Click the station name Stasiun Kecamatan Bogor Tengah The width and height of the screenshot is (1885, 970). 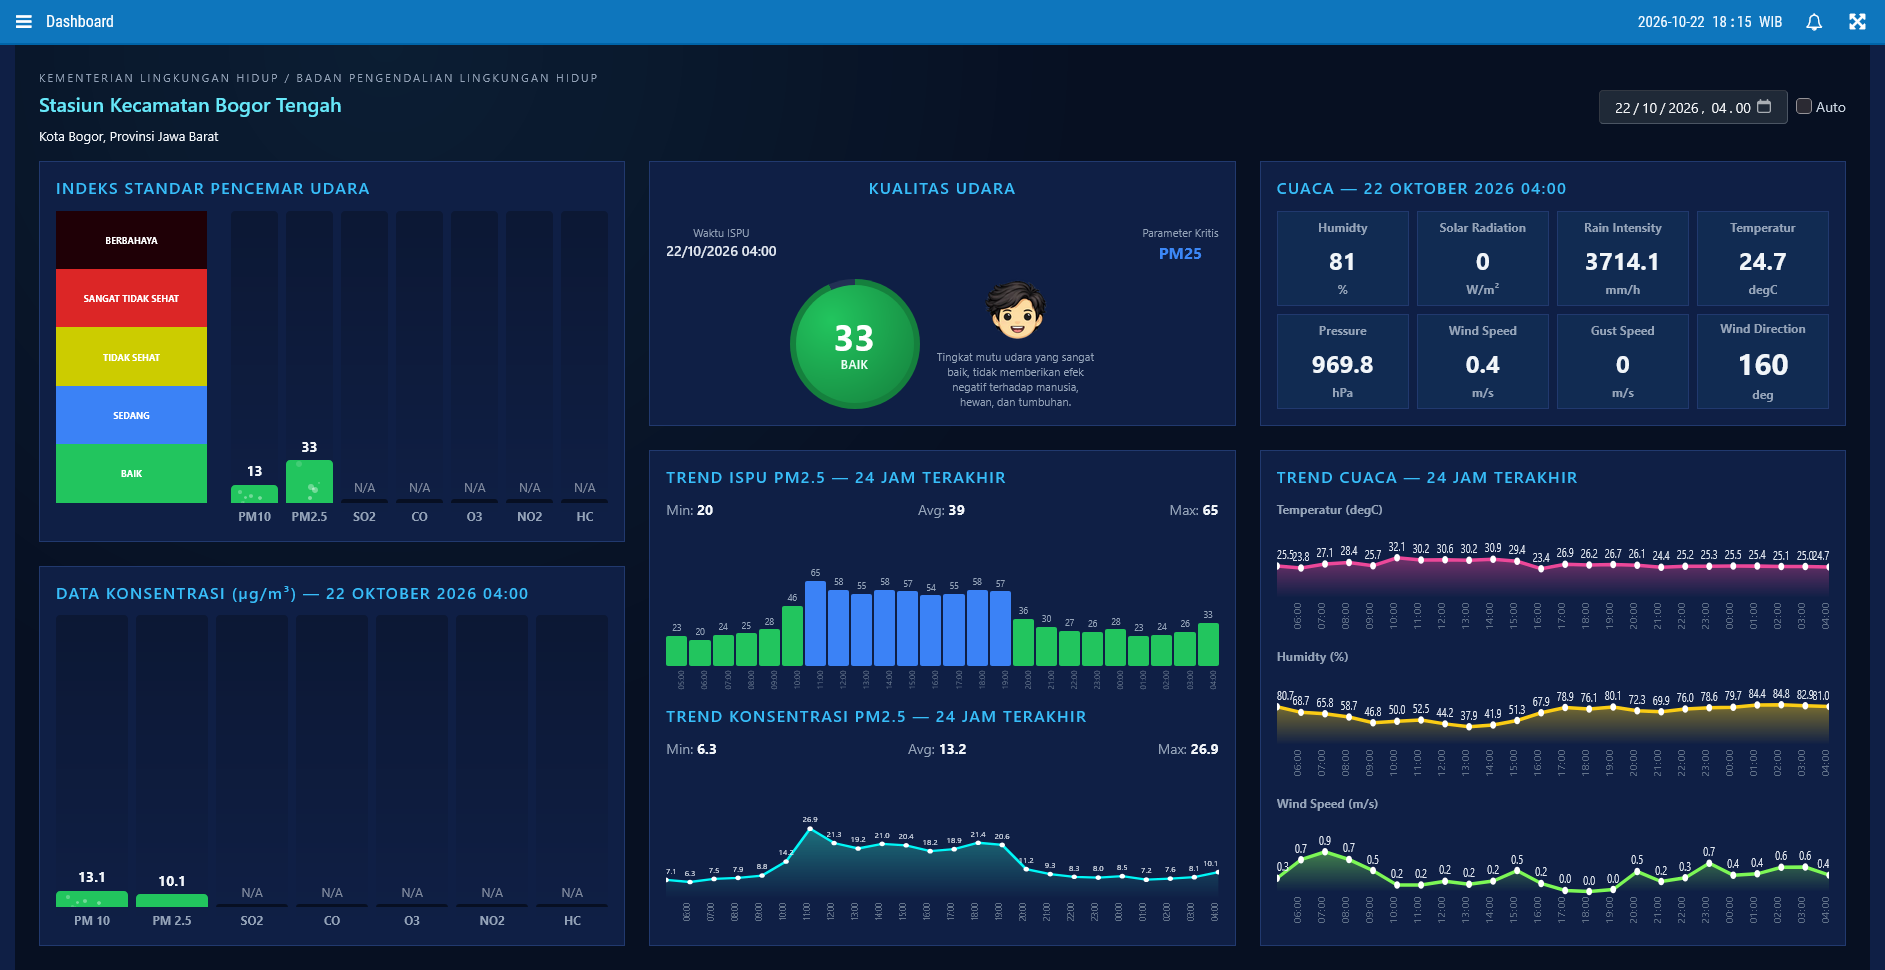point(190,105)
